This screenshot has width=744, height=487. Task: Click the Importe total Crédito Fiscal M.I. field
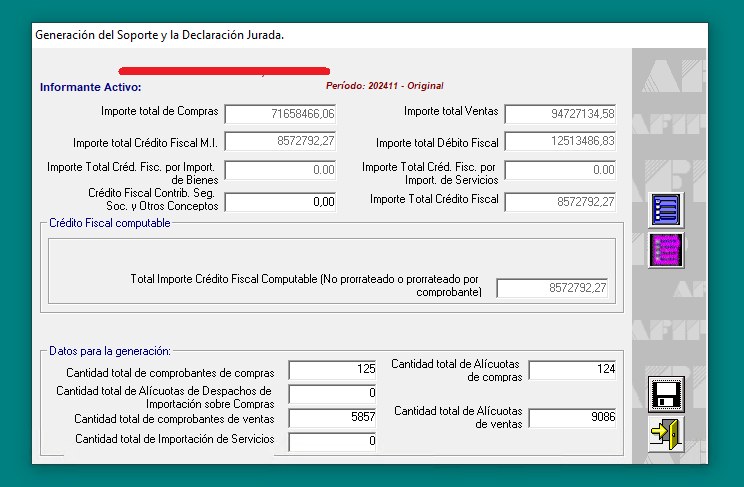click(x=280, y=142)
